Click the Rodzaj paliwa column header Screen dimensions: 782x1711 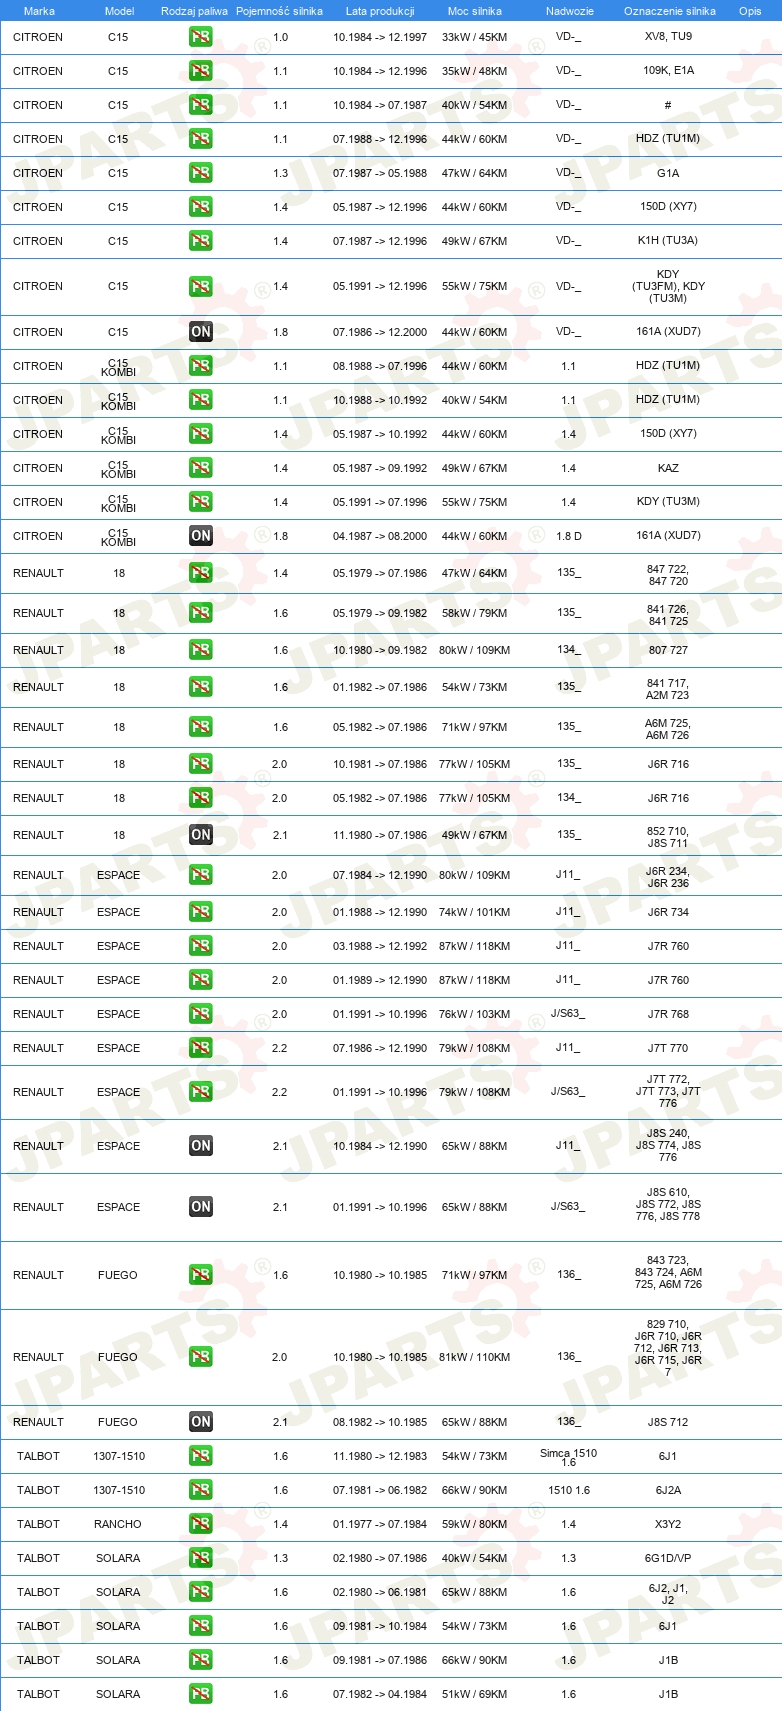[194, 11]
